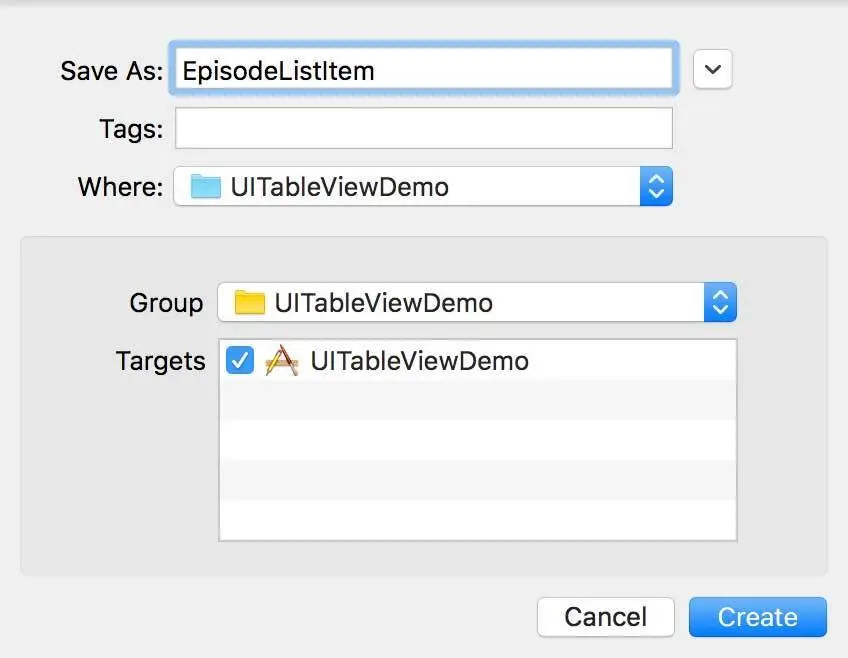Screen dimensions: 848x658
Task: Click the Create button
Action: 757,617
